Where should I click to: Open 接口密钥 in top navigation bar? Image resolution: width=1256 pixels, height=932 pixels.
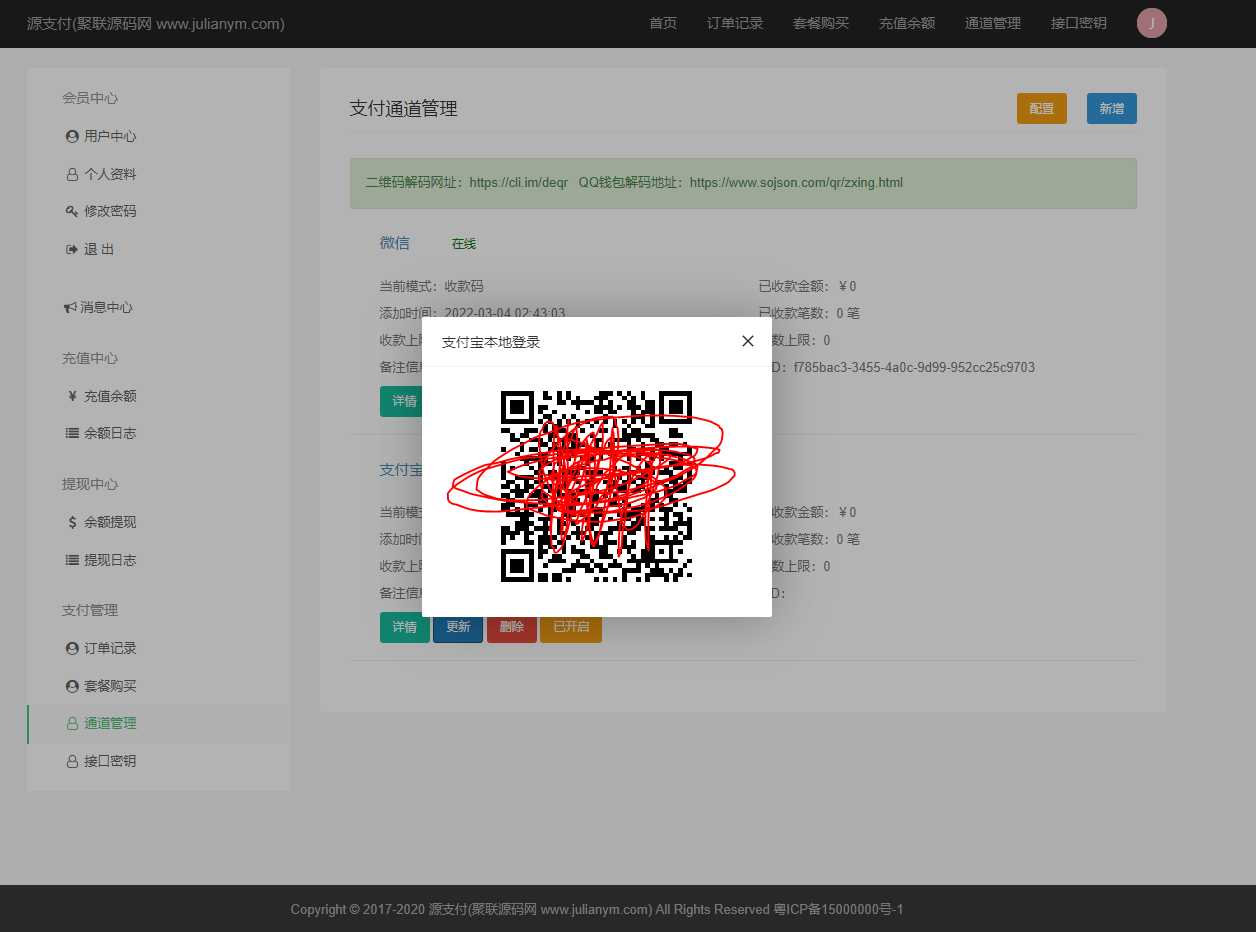click(1079, 23)
